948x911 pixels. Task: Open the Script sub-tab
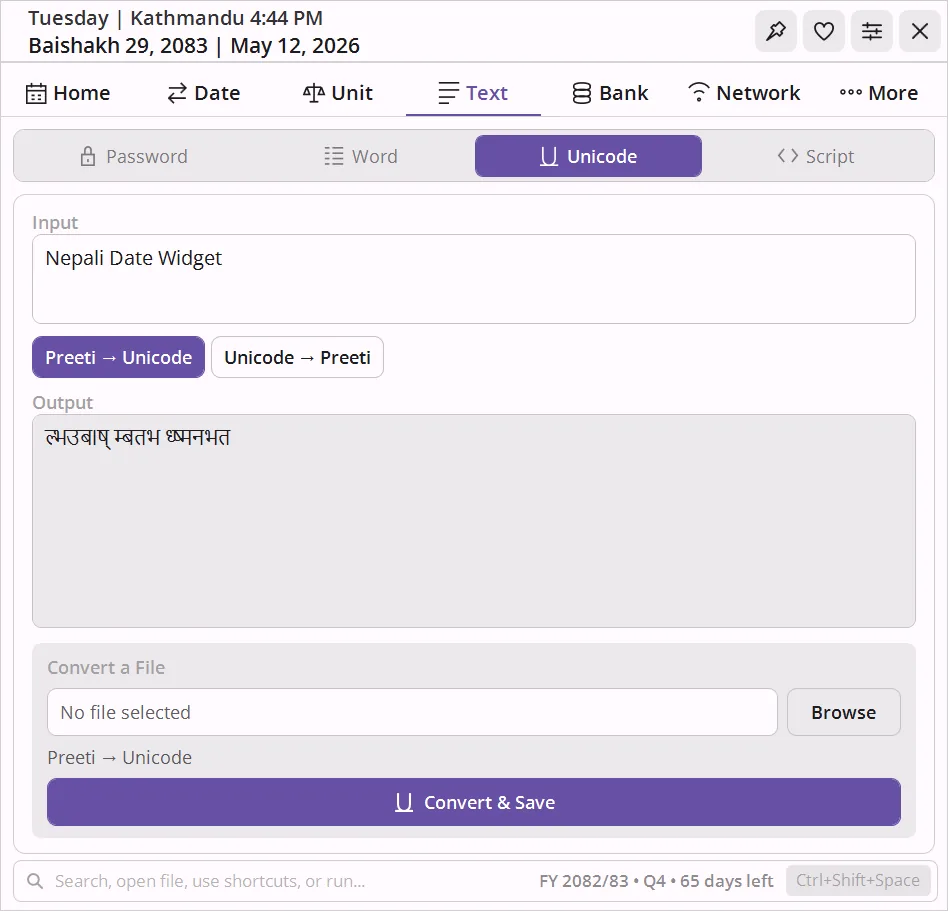pyautogui.click(x=816, y=157)
